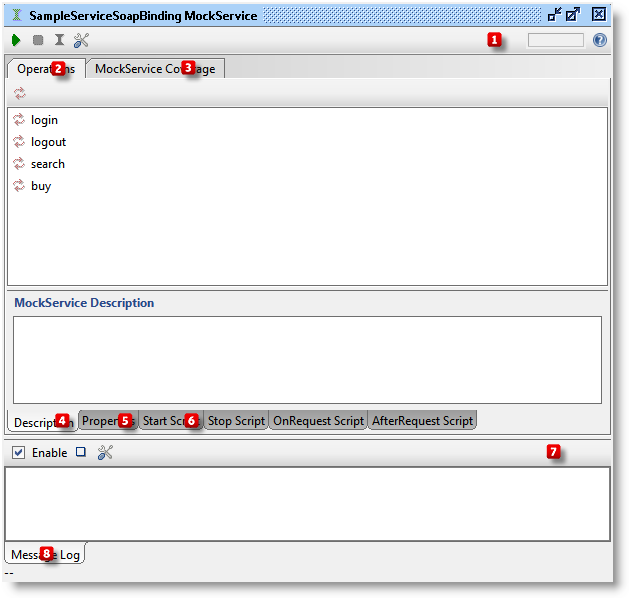Select the buy operation text
This screenshot has width=629, height=598.
click(41, 186)
